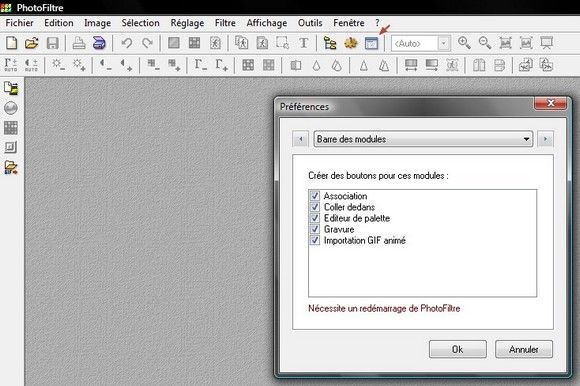Increase saturation with squares plus icon
The height and width of the screenshot is (386, 580).
coord(173,65)
